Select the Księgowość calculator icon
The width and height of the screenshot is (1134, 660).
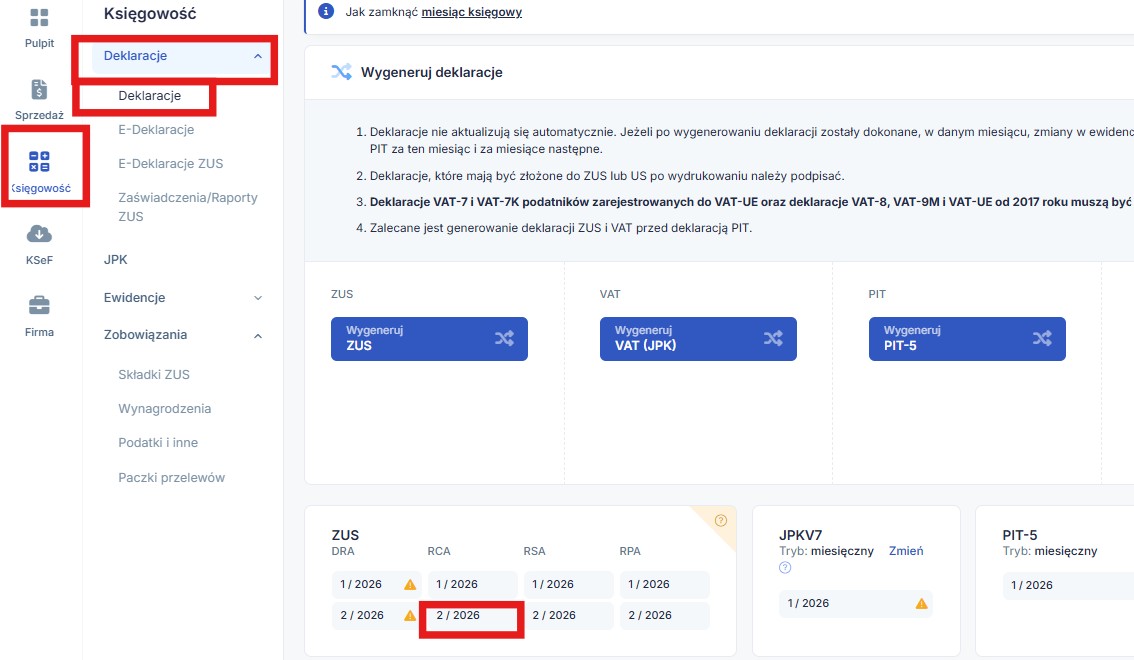[x=39, y=163]
